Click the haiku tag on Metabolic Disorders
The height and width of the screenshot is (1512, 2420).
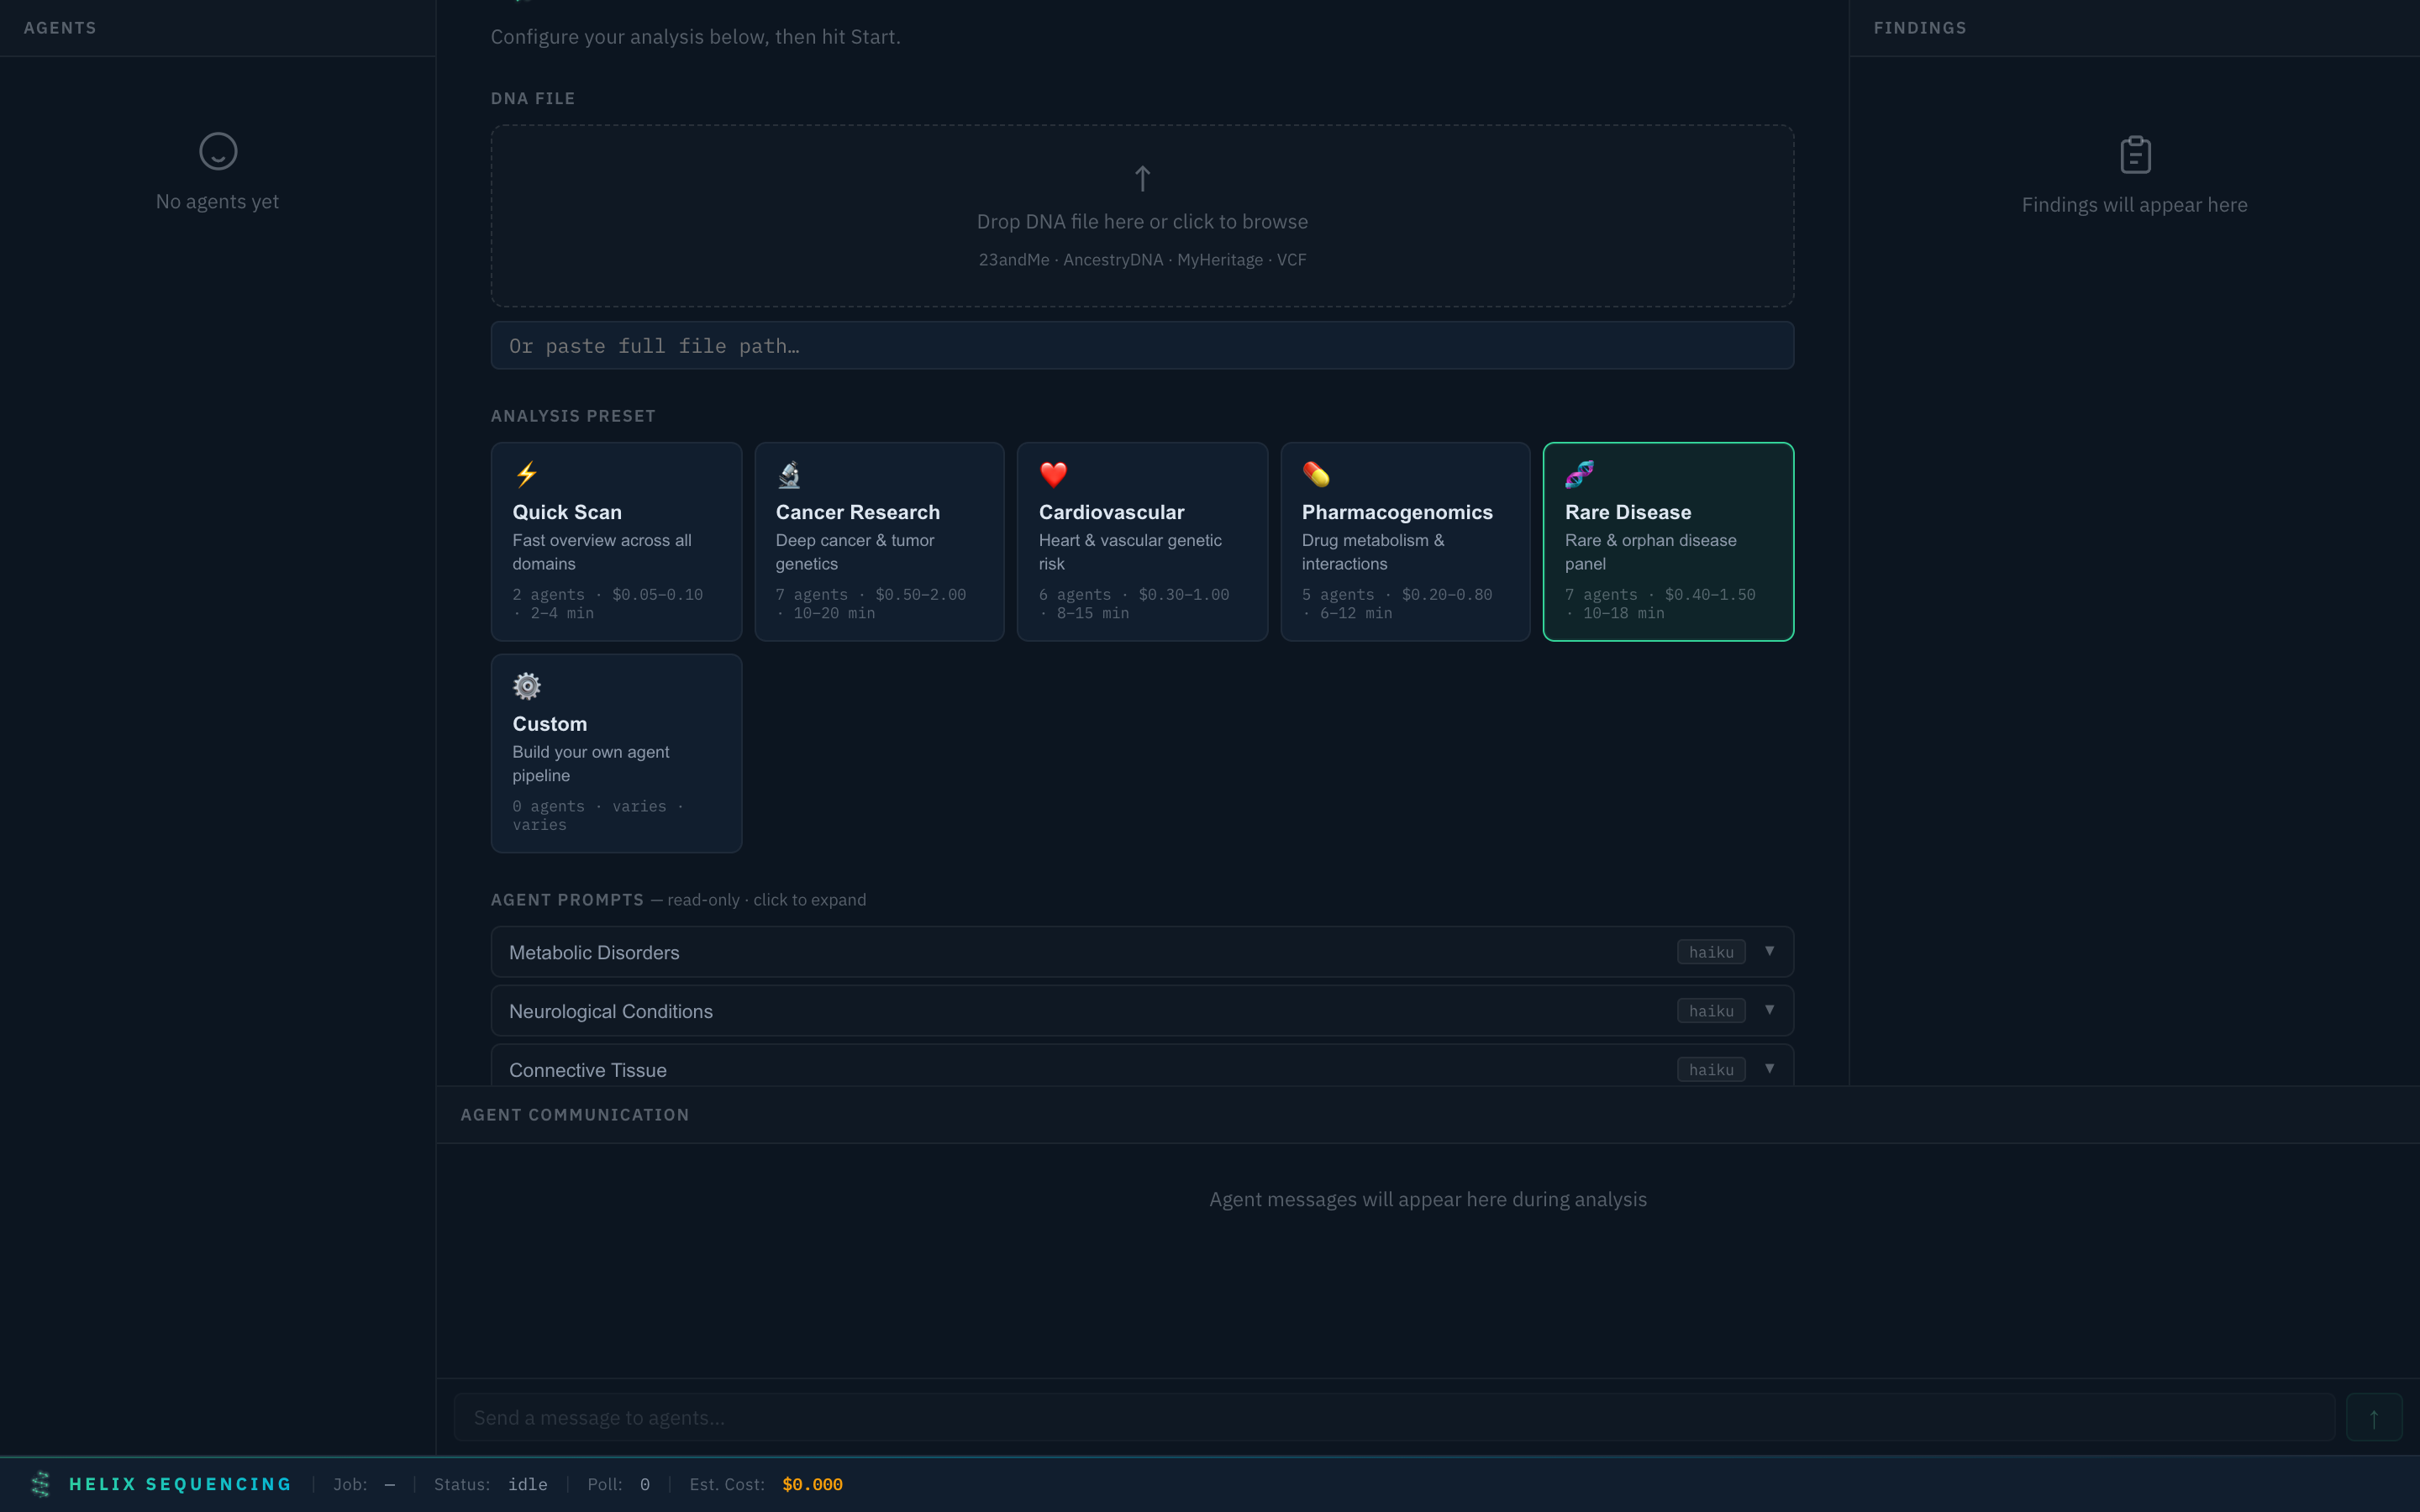pos(1710,952)
